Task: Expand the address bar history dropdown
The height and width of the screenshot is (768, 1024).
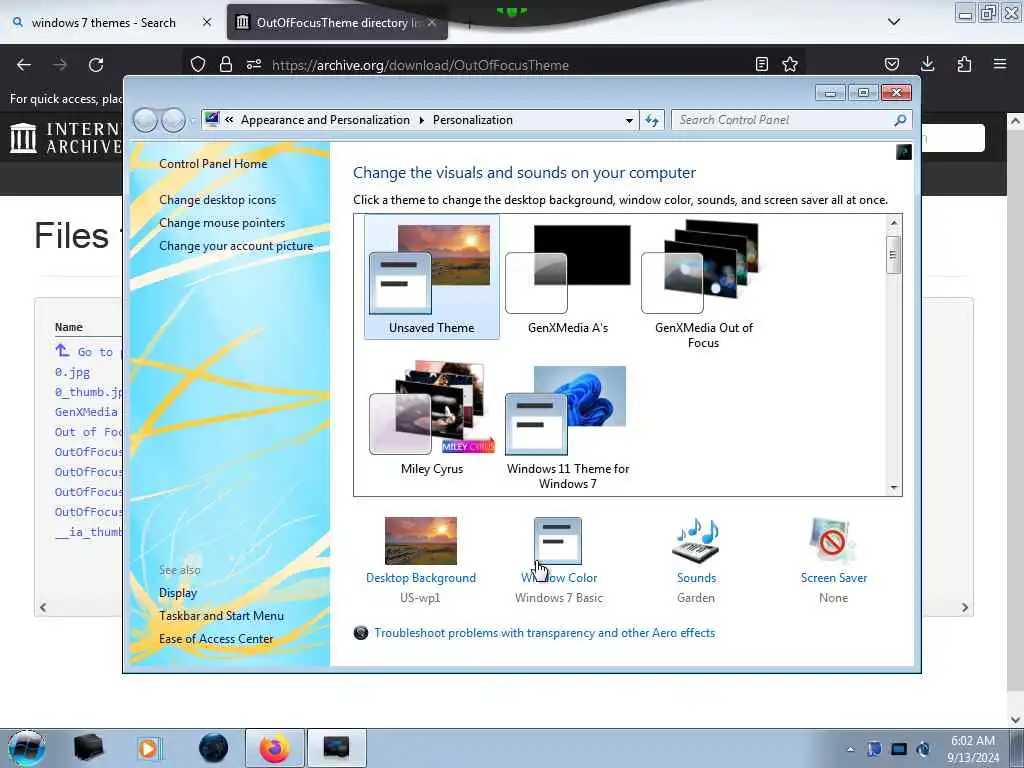Action: tap(629, 120)
